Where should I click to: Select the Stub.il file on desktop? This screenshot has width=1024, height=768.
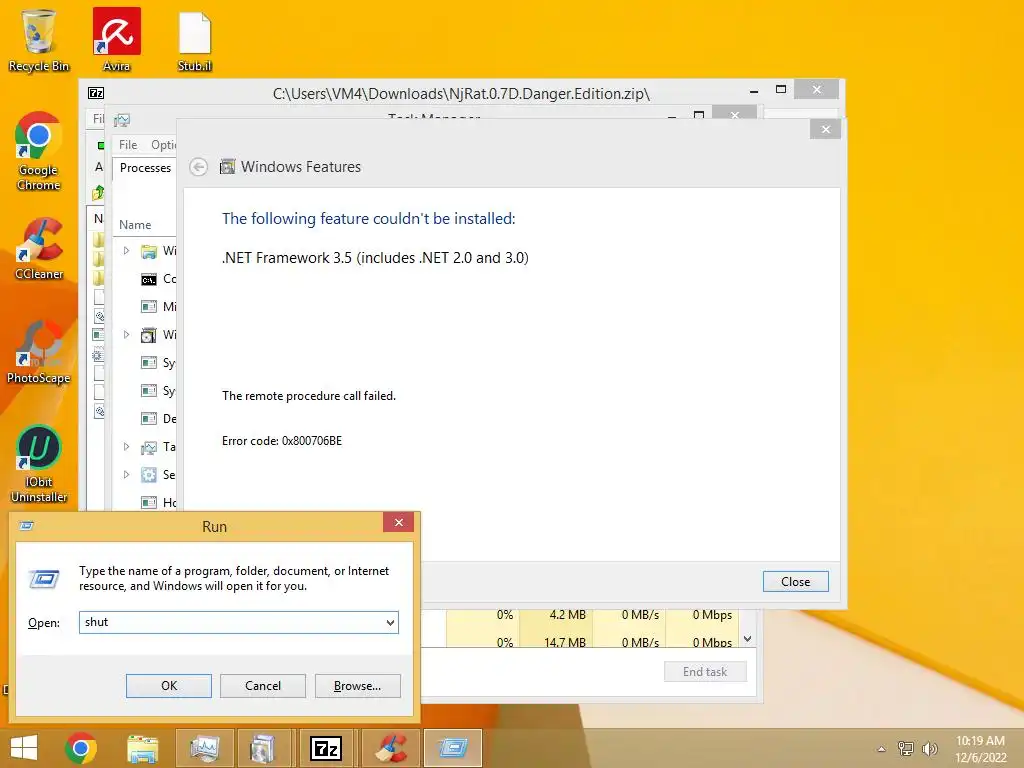[195, 40]
